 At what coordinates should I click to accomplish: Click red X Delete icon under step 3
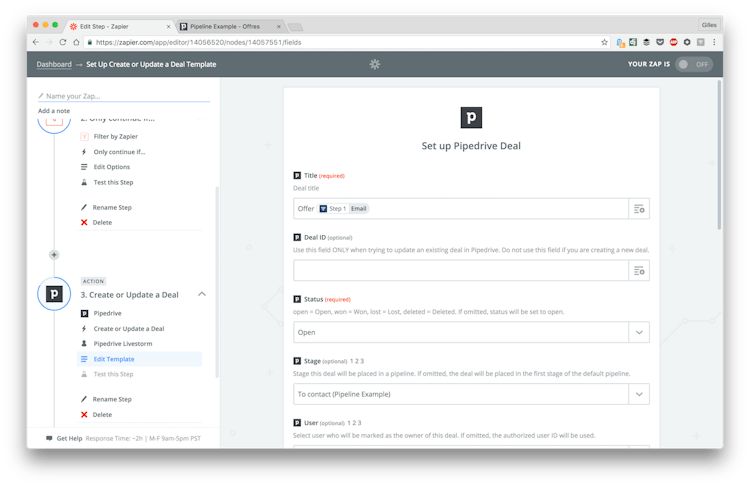pyautogui.click(x=84, y=414)
